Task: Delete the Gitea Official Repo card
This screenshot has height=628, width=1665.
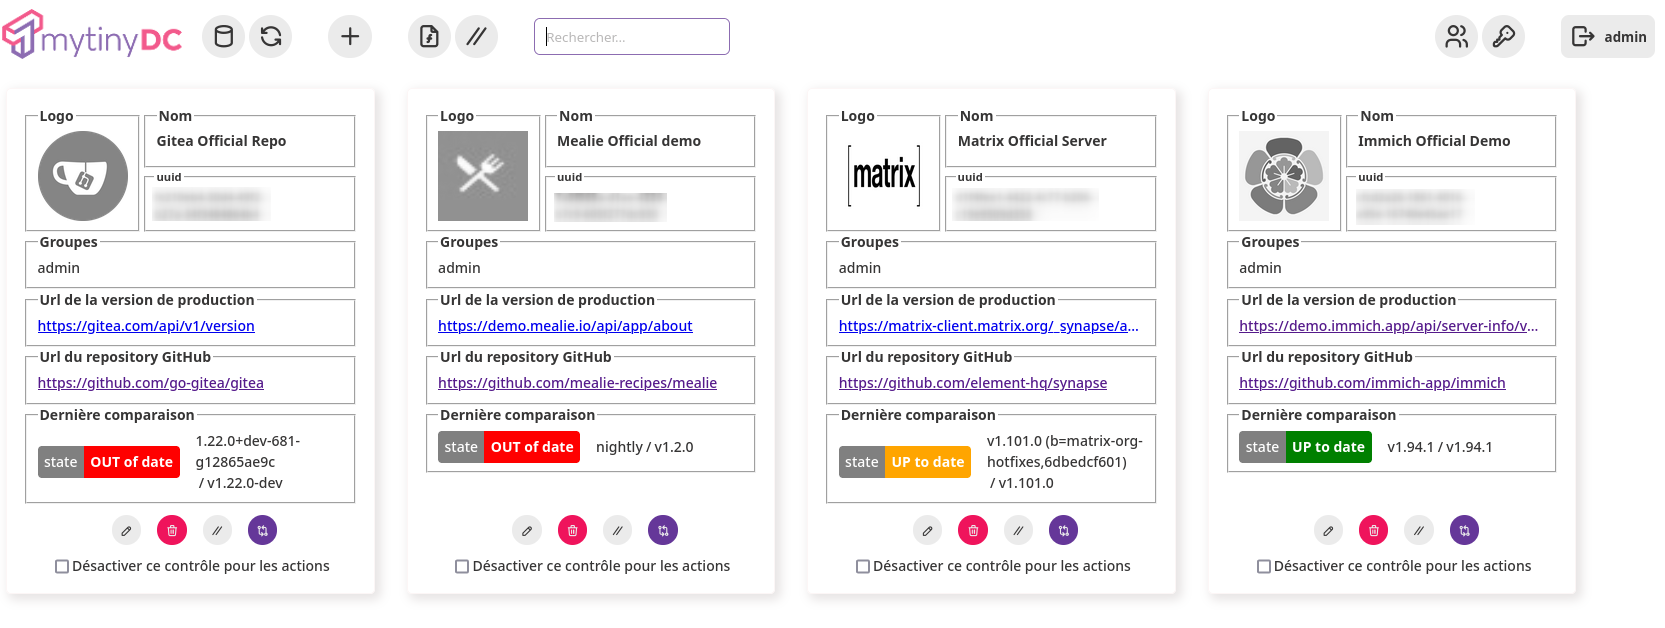Action: [x=172, y=530]
